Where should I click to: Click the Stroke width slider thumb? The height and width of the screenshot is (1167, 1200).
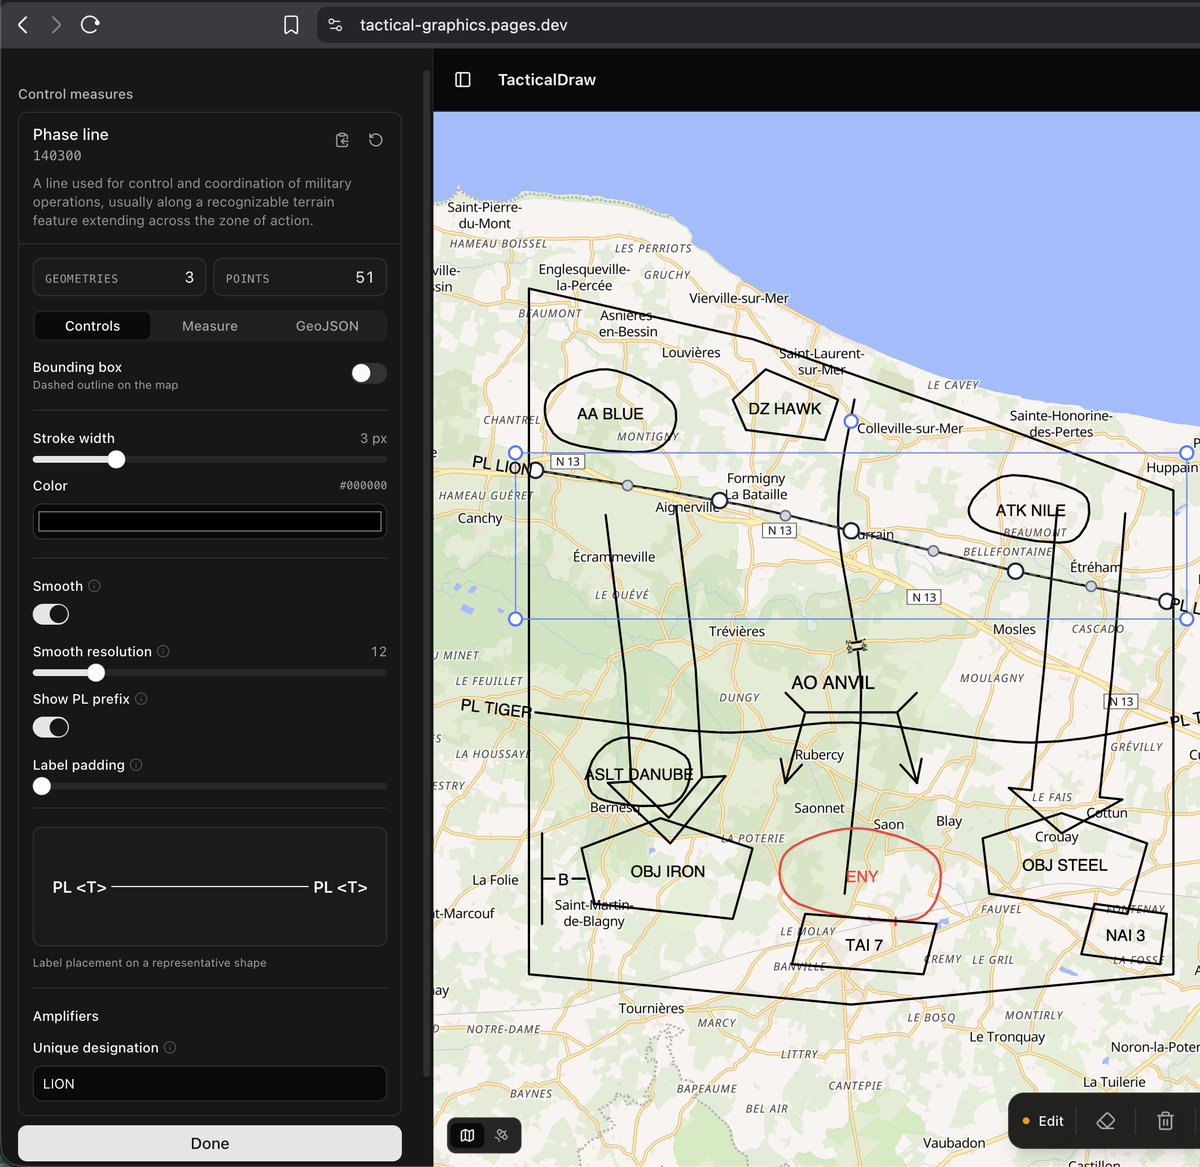[x=116, y=459]
